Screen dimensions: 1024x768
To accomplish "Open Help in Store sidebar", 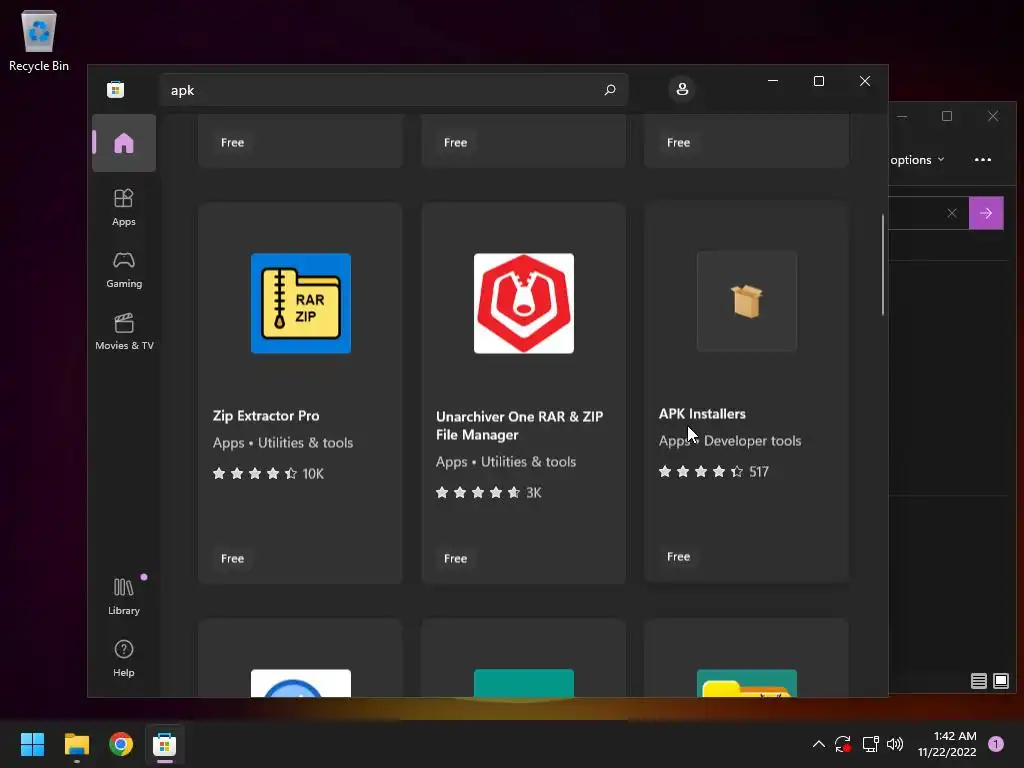I will (123, 658).
